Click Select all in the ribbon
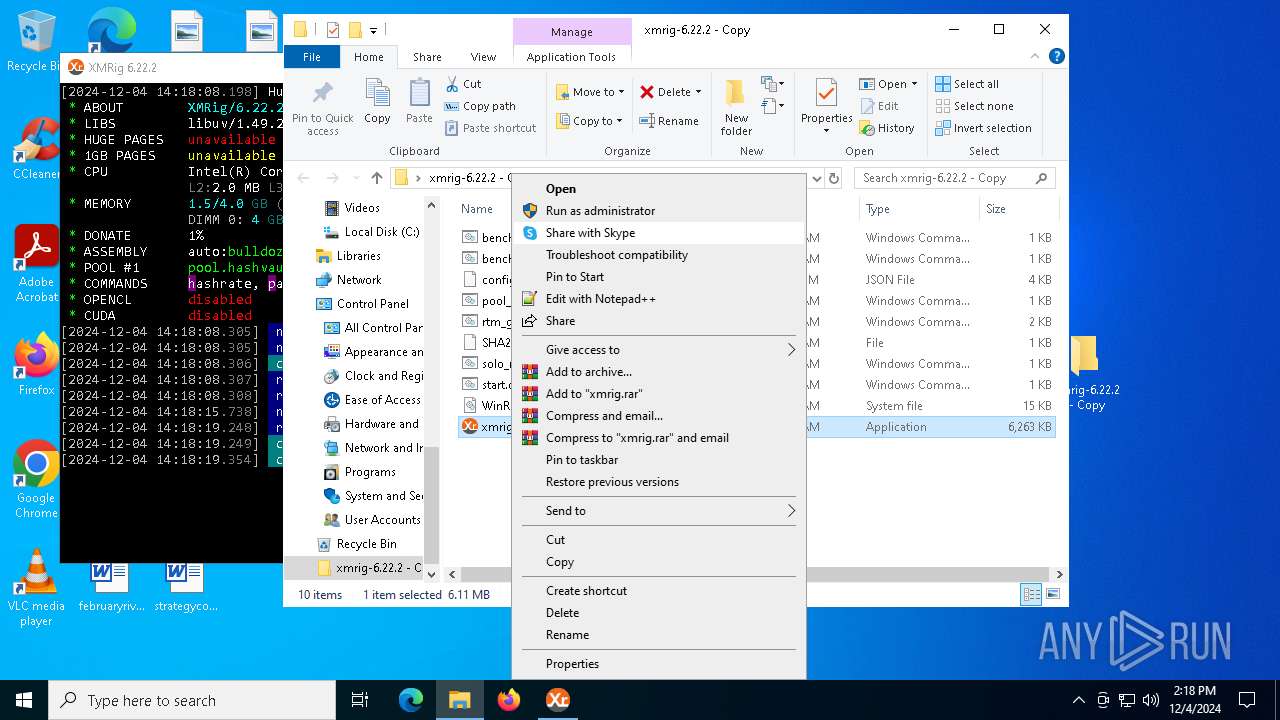 pyautogui.click(x=967, y=84)
